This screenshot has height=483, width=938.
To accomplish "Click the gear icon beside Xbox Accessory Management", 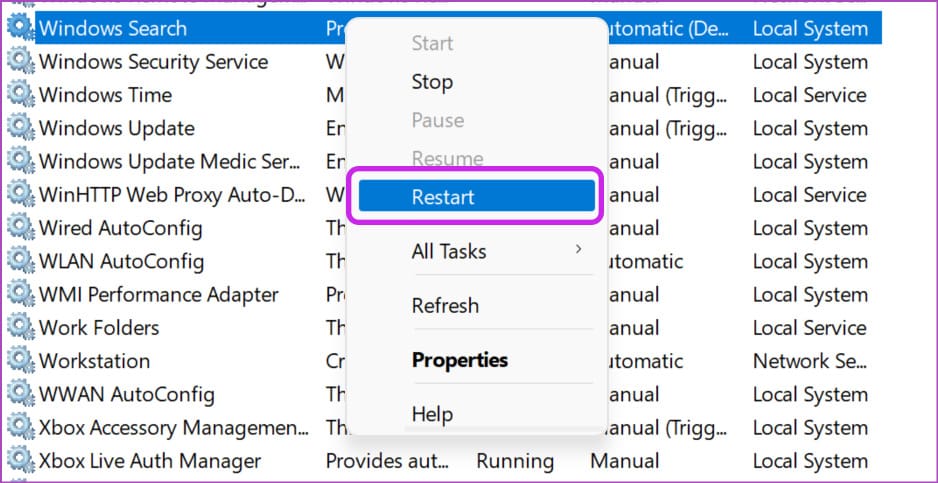I will [20, 428].
